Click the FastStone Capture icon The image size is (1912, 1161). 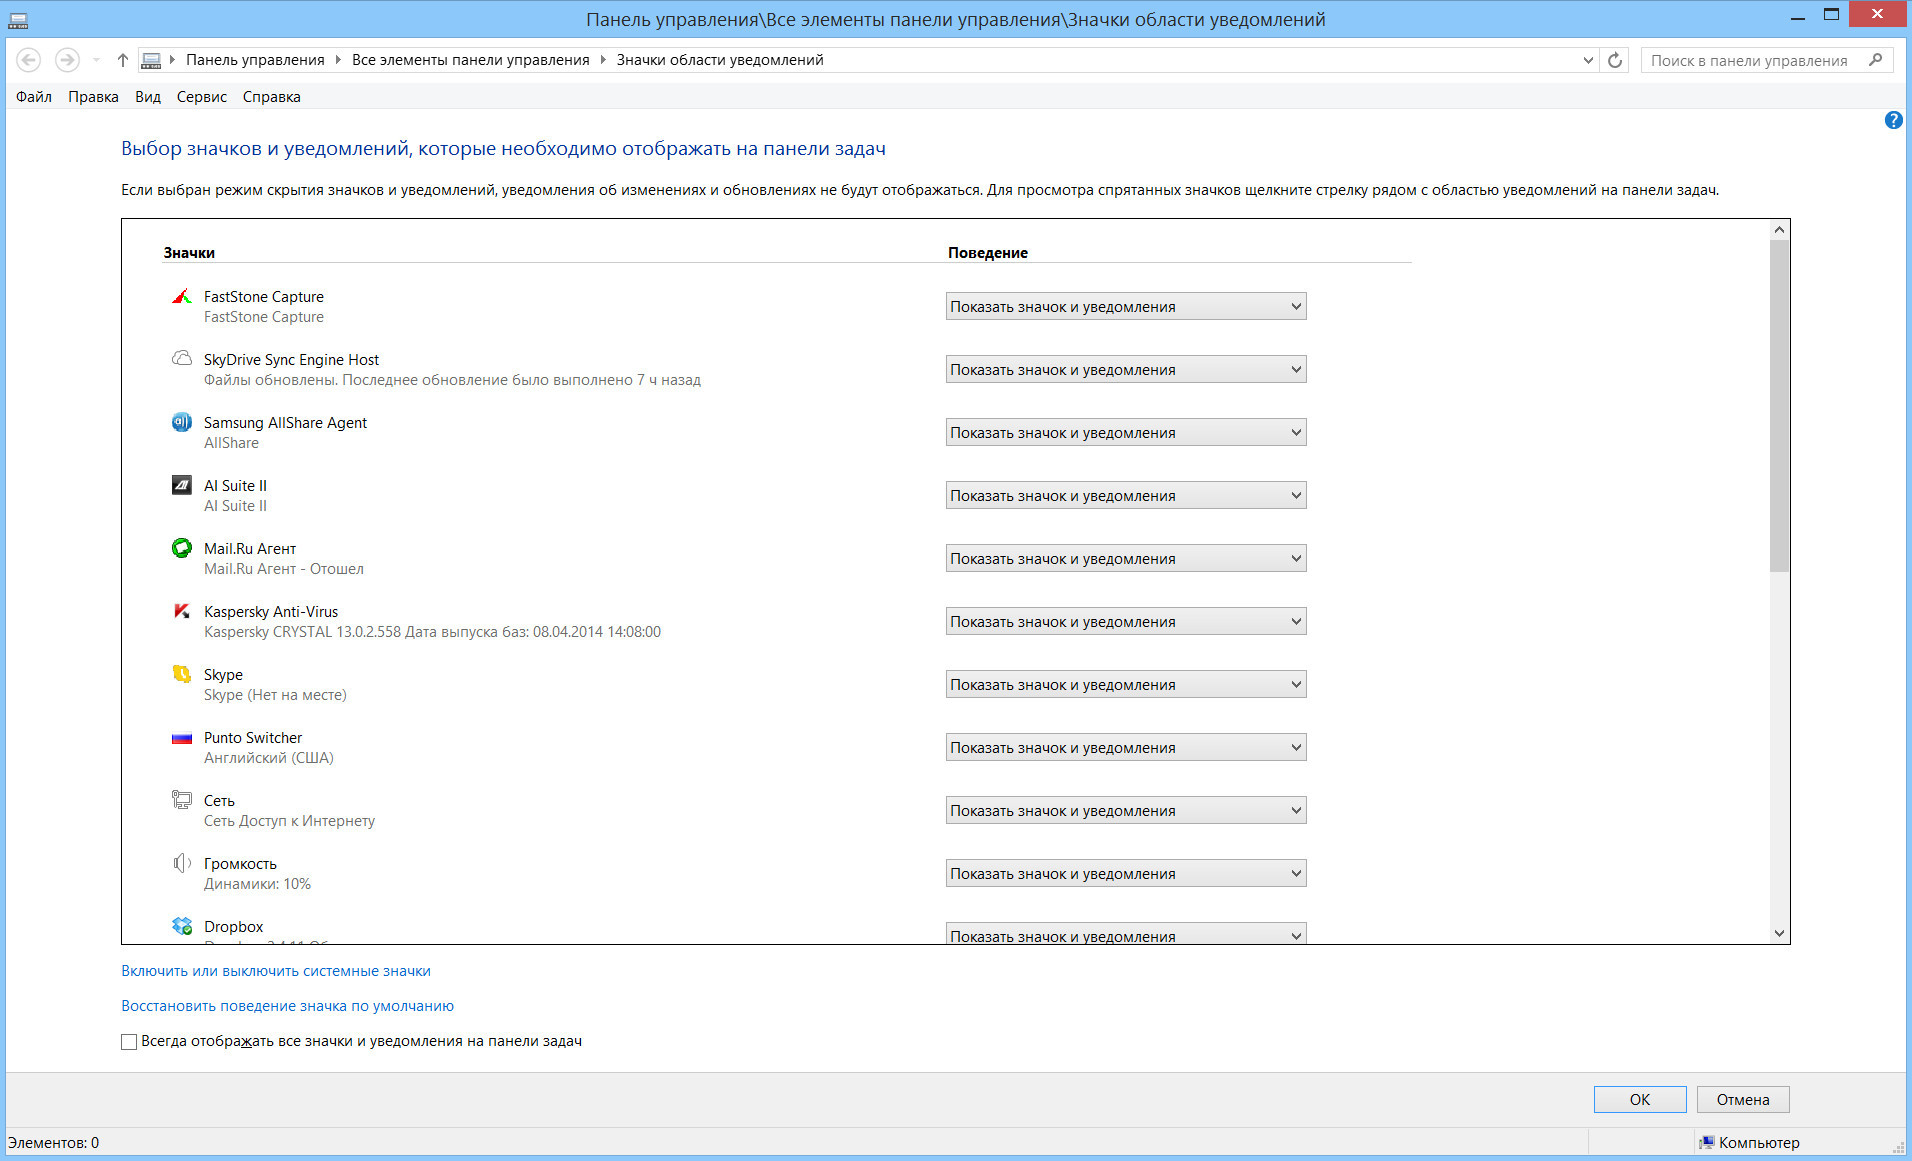[181, 297]
